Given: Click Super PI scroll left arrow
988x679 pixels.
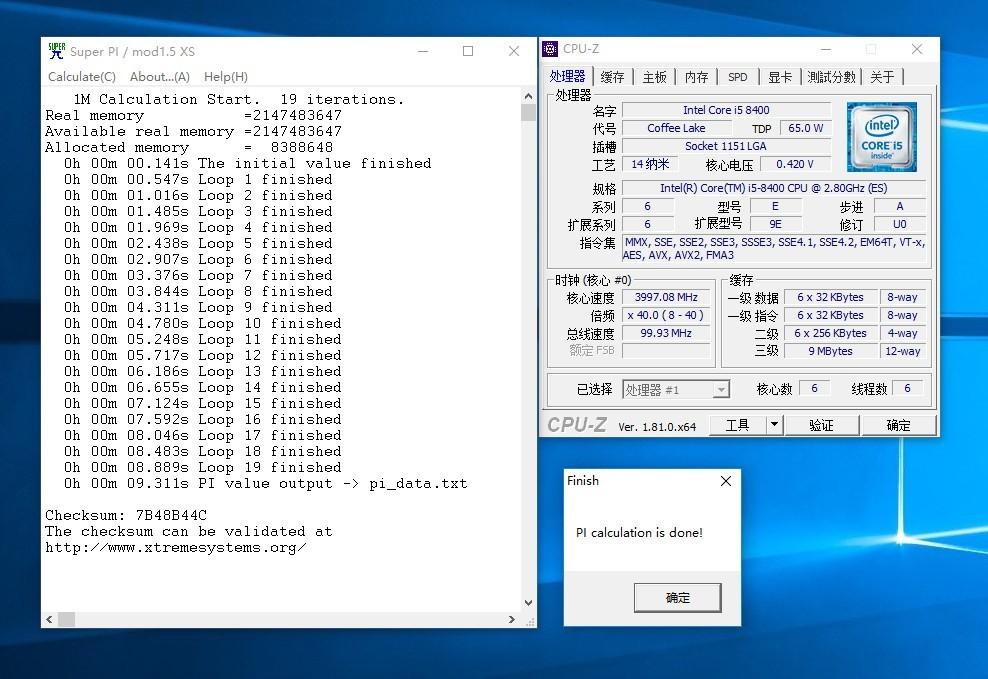Looking at the screenshot, I should tap(49, 620).
